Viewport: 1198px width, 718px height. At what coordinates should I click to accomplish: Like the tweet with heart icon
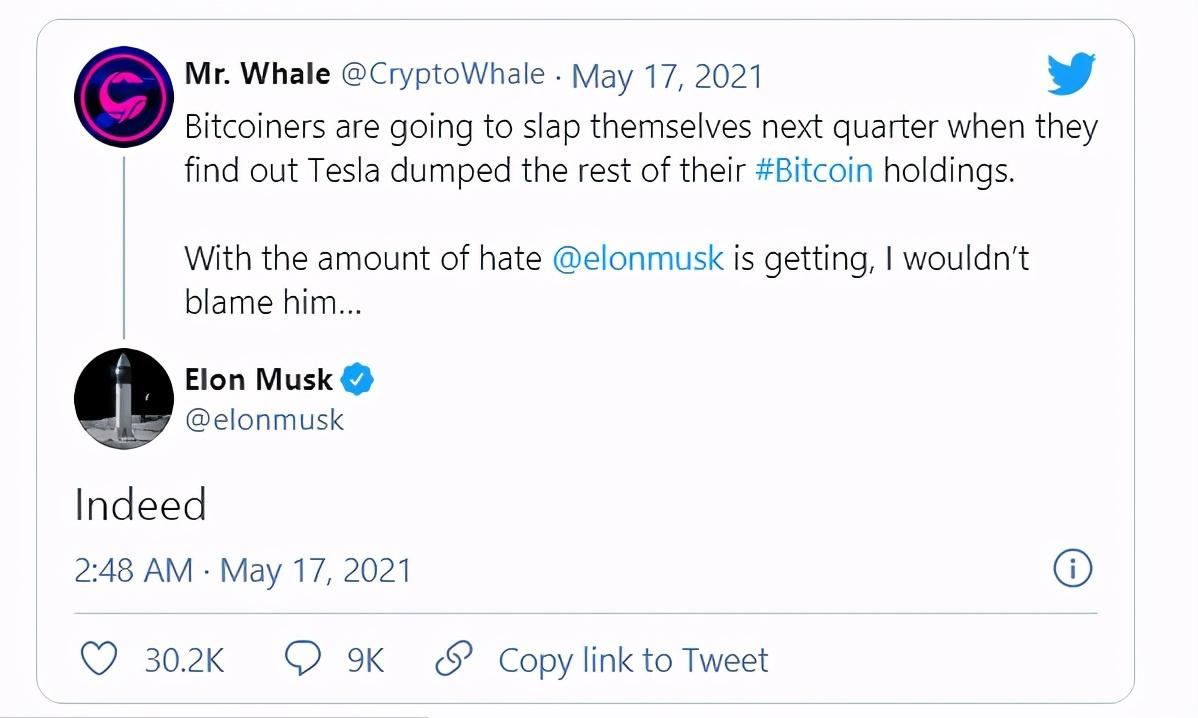point(98,660)
